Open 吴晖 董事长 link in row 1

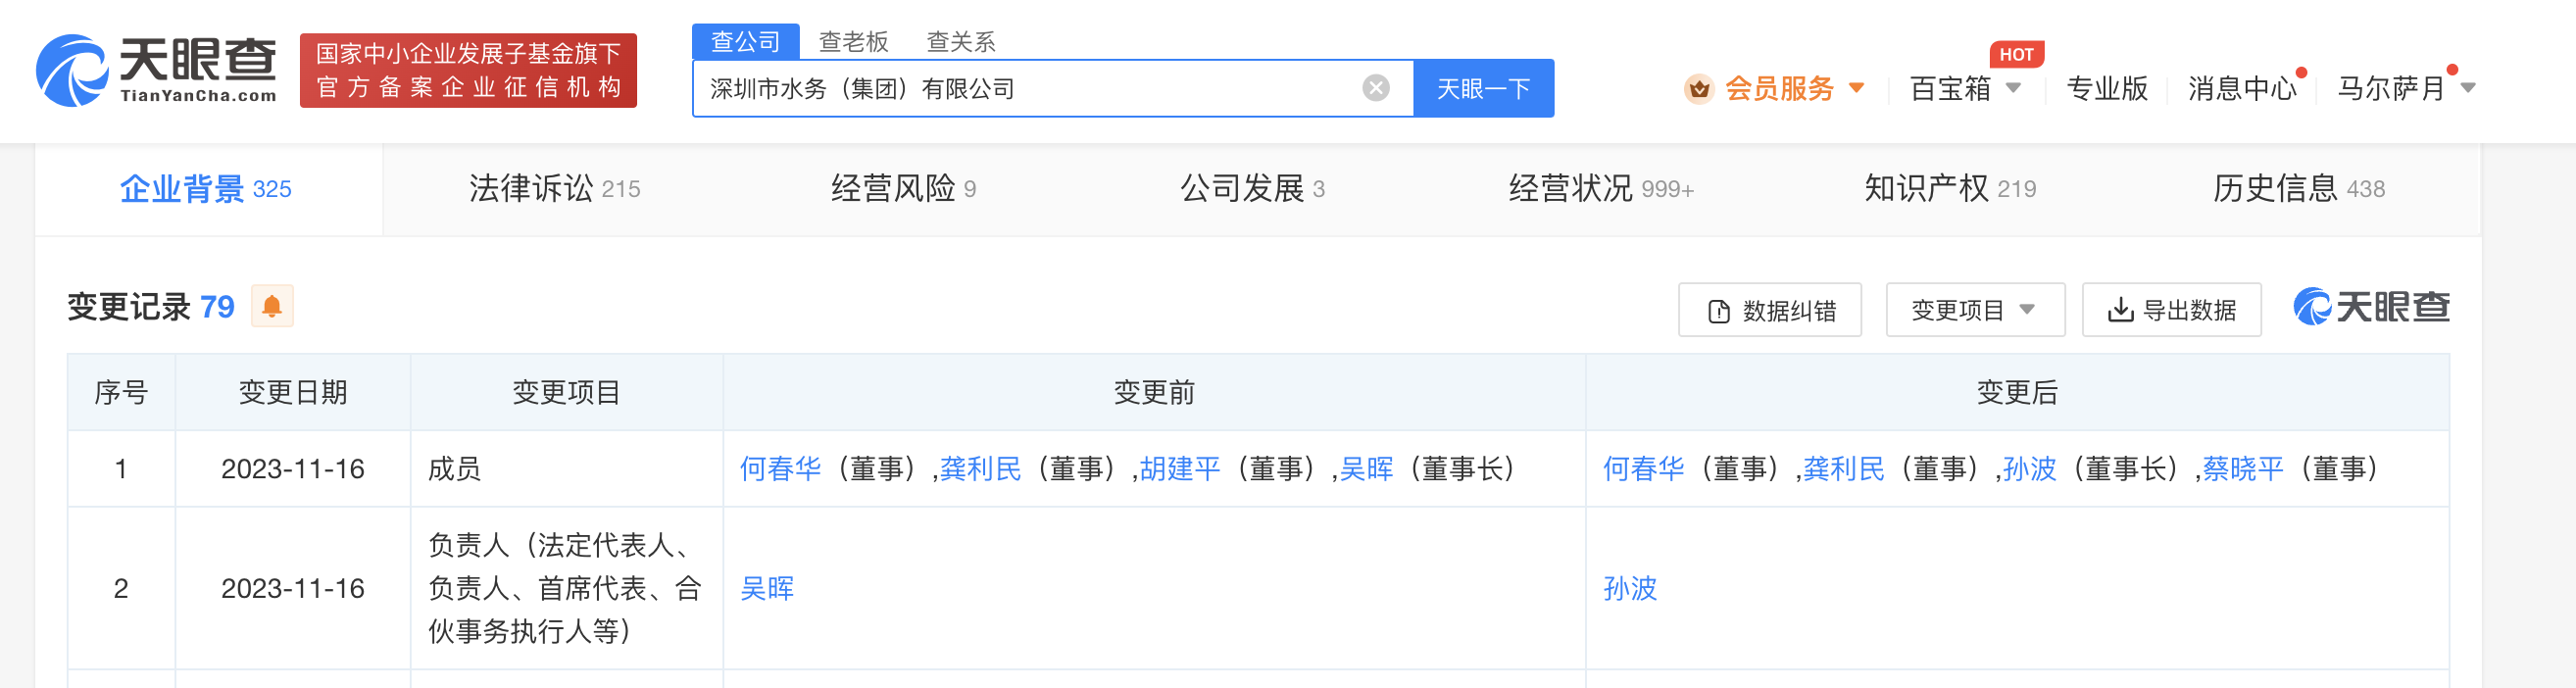click(1366, 468)
